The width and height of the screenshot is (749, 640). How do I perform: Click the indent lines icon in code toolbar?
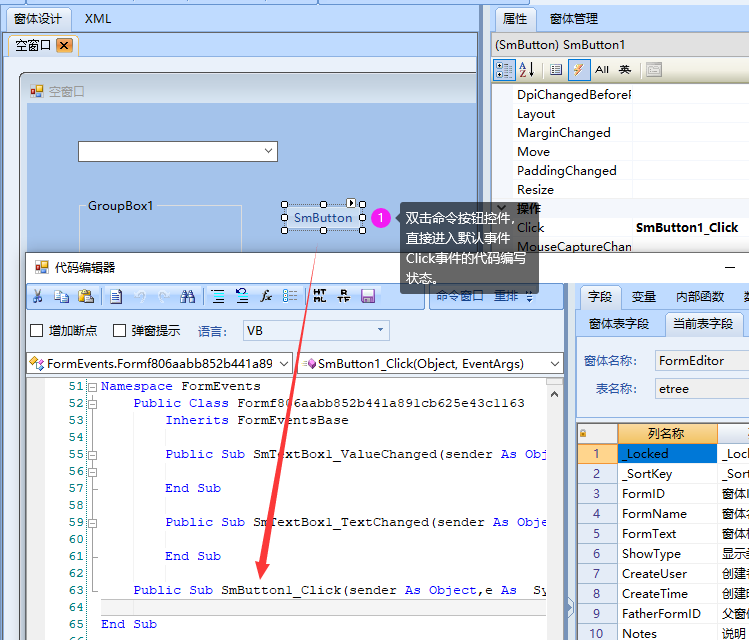click(x=218, y=297)
